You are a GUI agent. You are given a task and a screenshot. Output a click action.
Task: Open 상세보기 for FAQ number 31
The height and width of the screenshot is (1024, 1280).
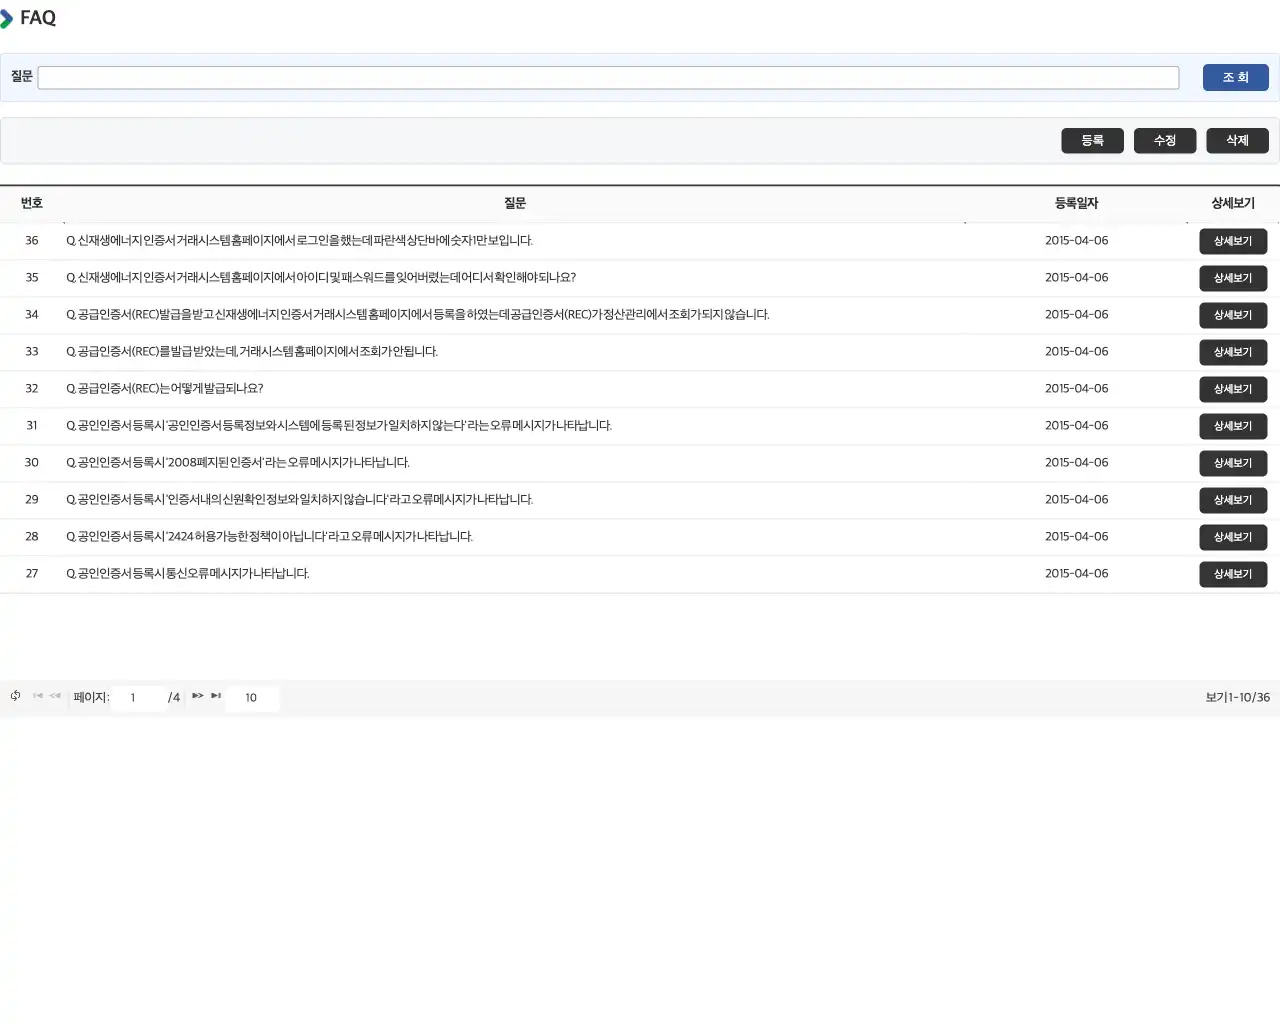tap(1233, 426)
